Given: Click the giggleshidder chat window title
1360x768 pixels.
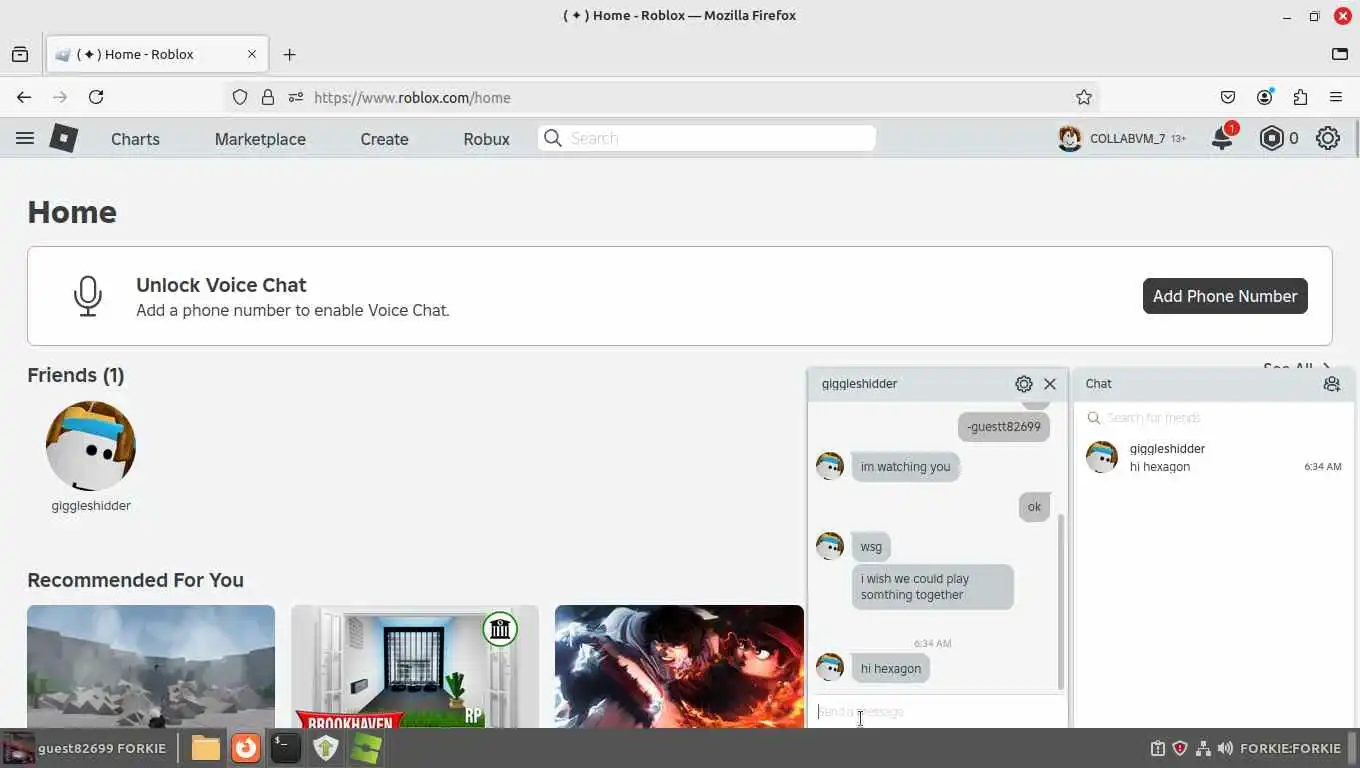Looking at the screenshot, I should tap(860, 384).
